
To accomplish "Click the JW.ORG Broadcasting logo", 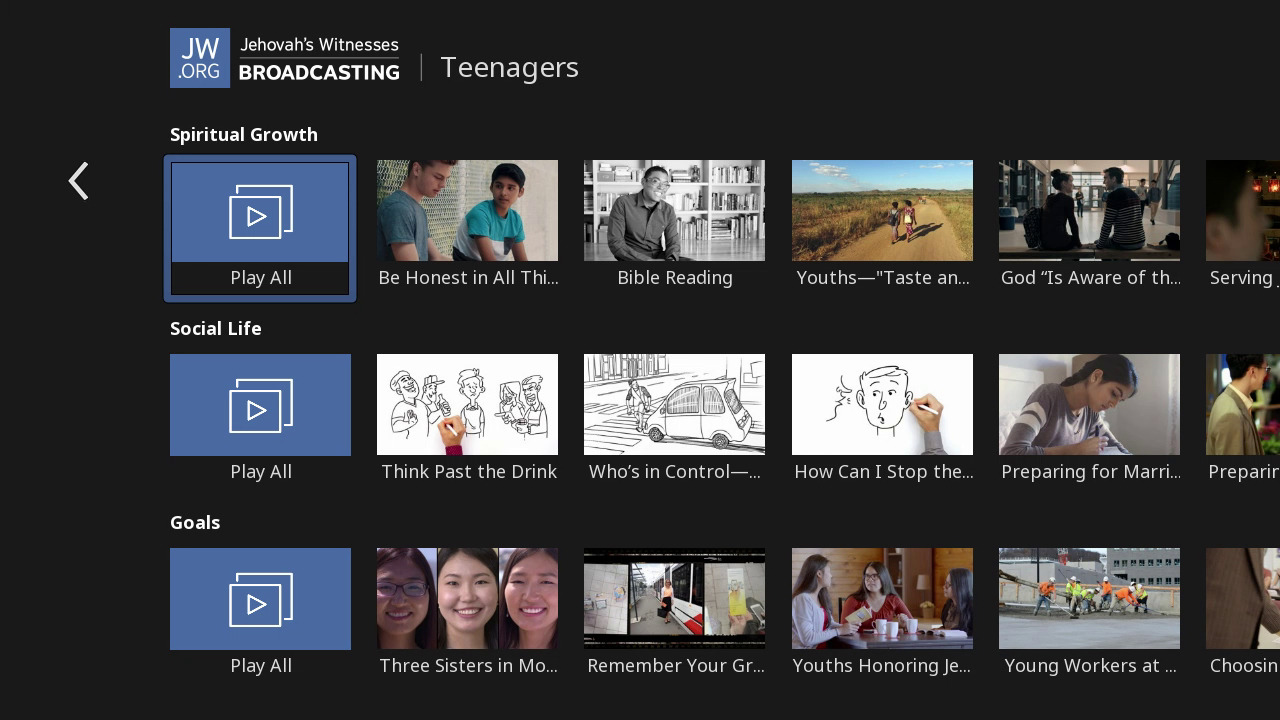I will click(285, 58).
